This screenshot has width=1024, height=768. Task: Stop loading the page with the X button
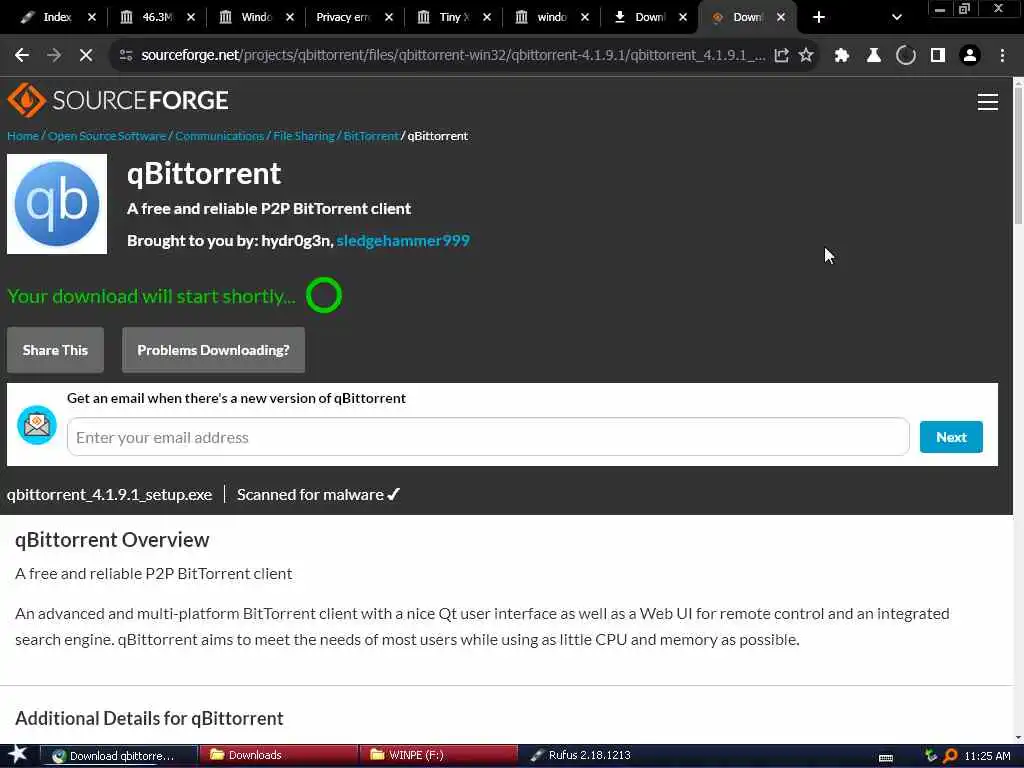86,56
